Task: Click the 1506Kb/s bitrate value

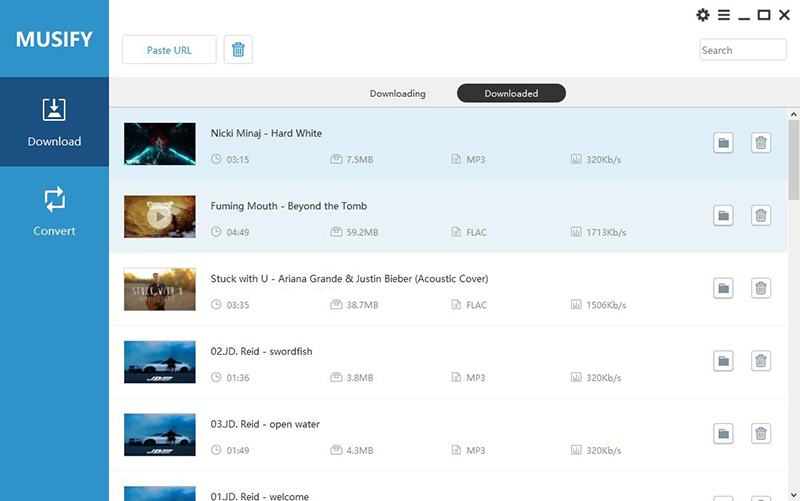Action: pyautogui.click(x=606, y=305)
